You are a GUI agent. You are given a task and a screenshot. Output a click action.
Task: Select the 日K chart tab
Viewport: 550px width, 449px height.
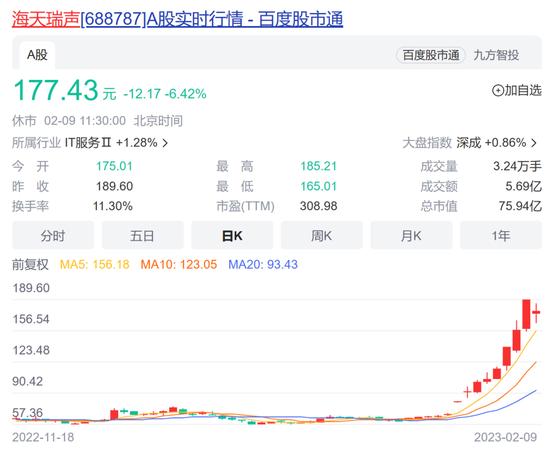click(x=232, y=235)
